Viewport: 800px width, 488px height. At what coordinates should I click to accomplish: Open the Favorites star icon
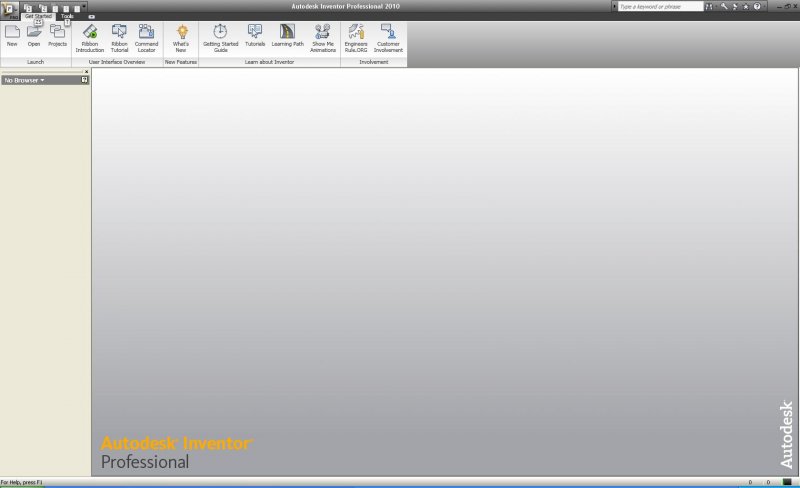click(746, 7)
